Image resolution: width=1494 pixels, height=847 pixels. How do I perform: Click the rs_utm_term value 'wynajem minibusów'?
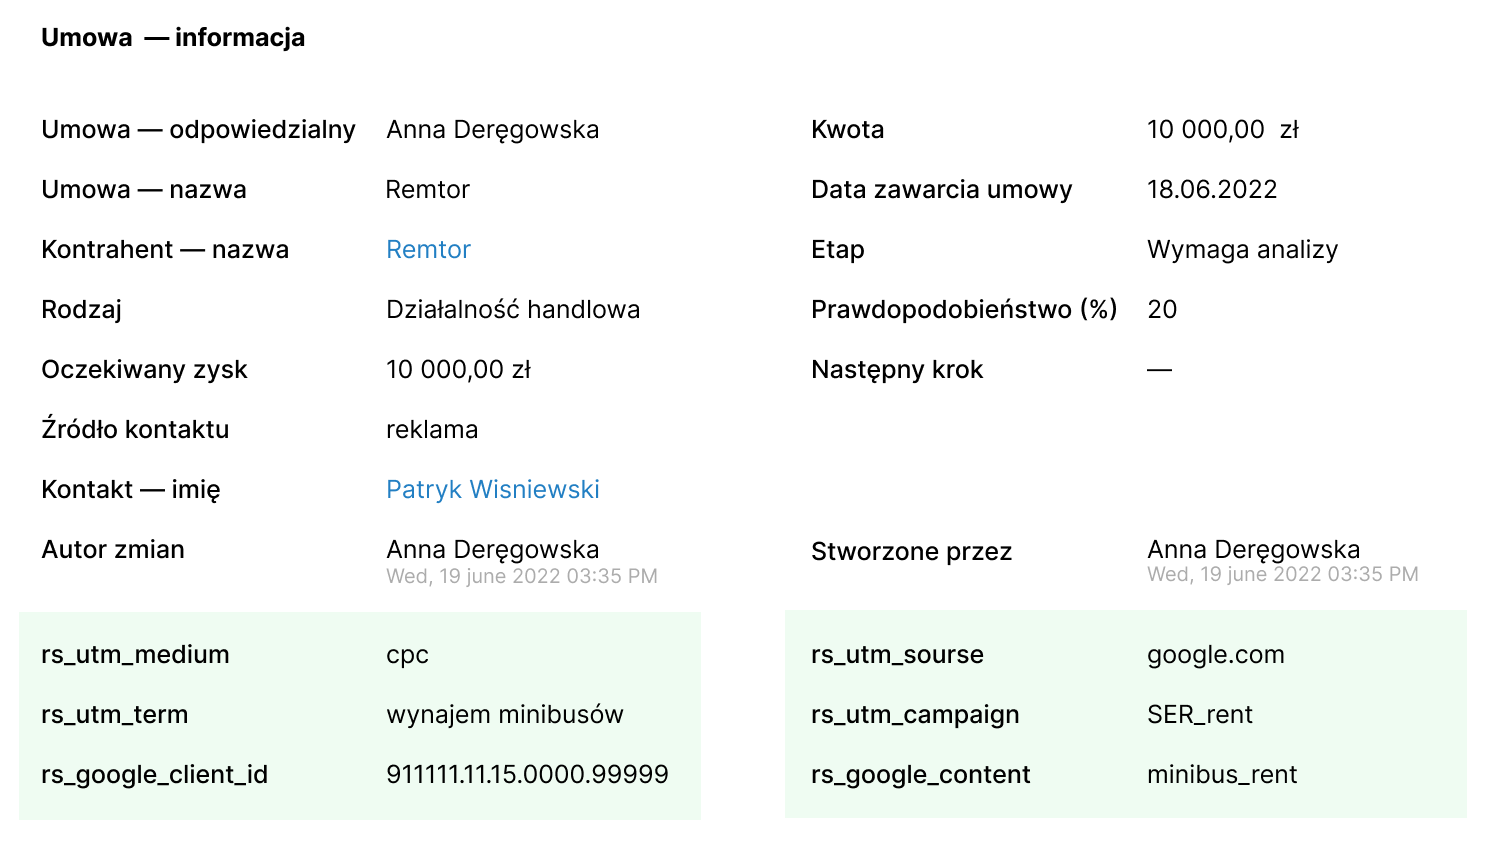point(504,715)
